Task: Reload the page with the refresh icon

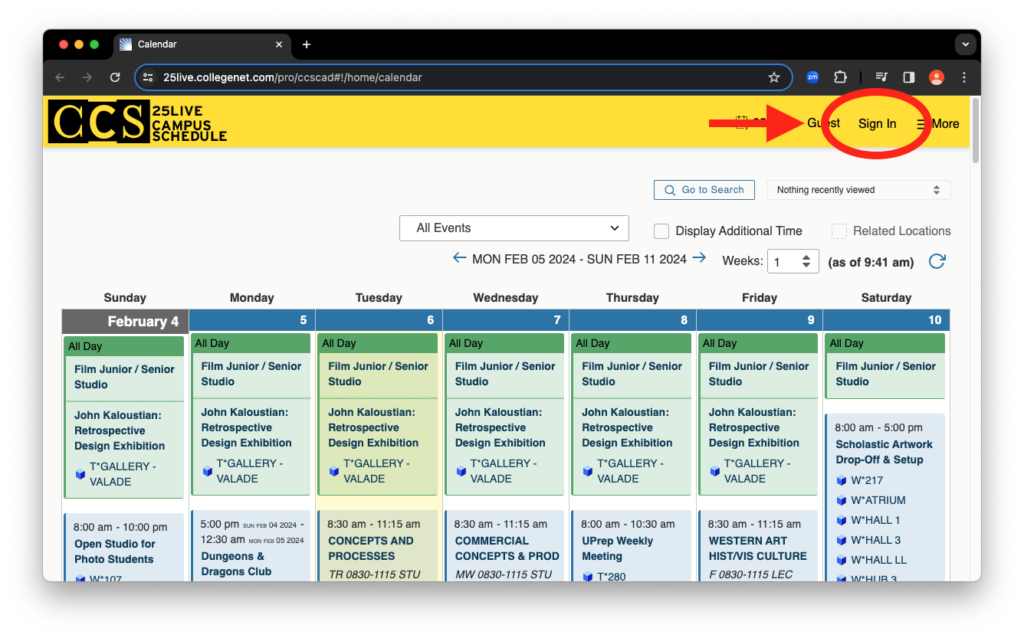Action: tap(115, 77)
